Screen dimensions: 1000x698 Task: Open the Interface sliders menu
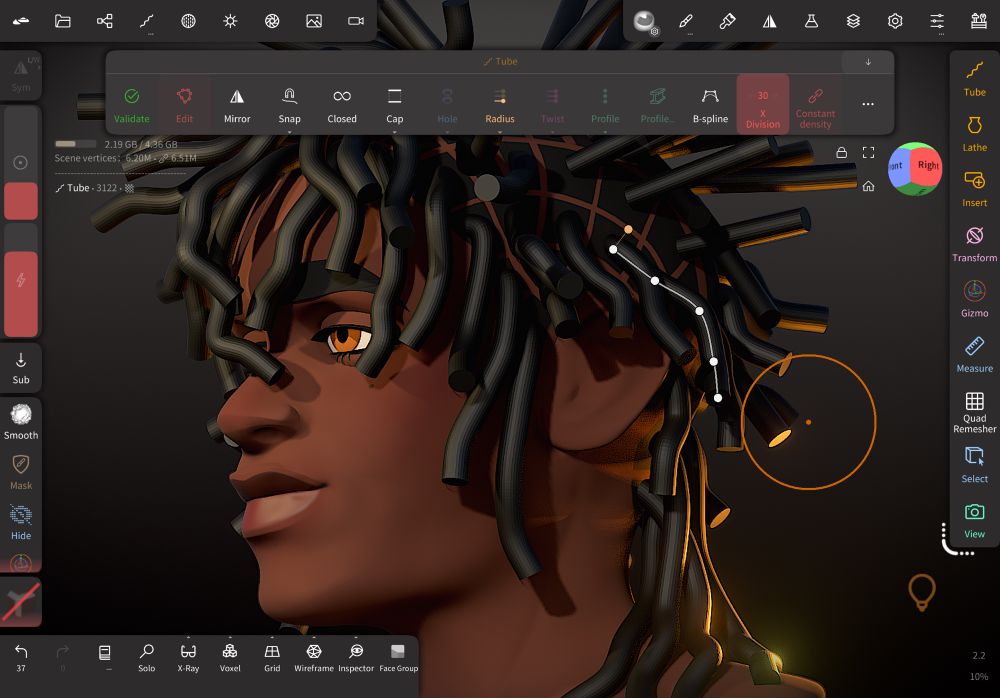(x=937, y=21)
